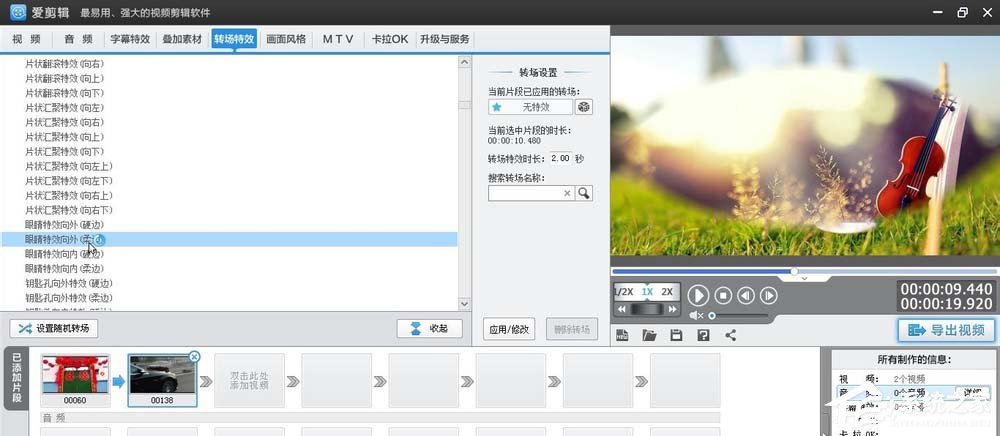The height and width of the screenshot is (436, 1000).
Task: Click the transition list scrollbar thumb
Action: [x=465, y=105]
